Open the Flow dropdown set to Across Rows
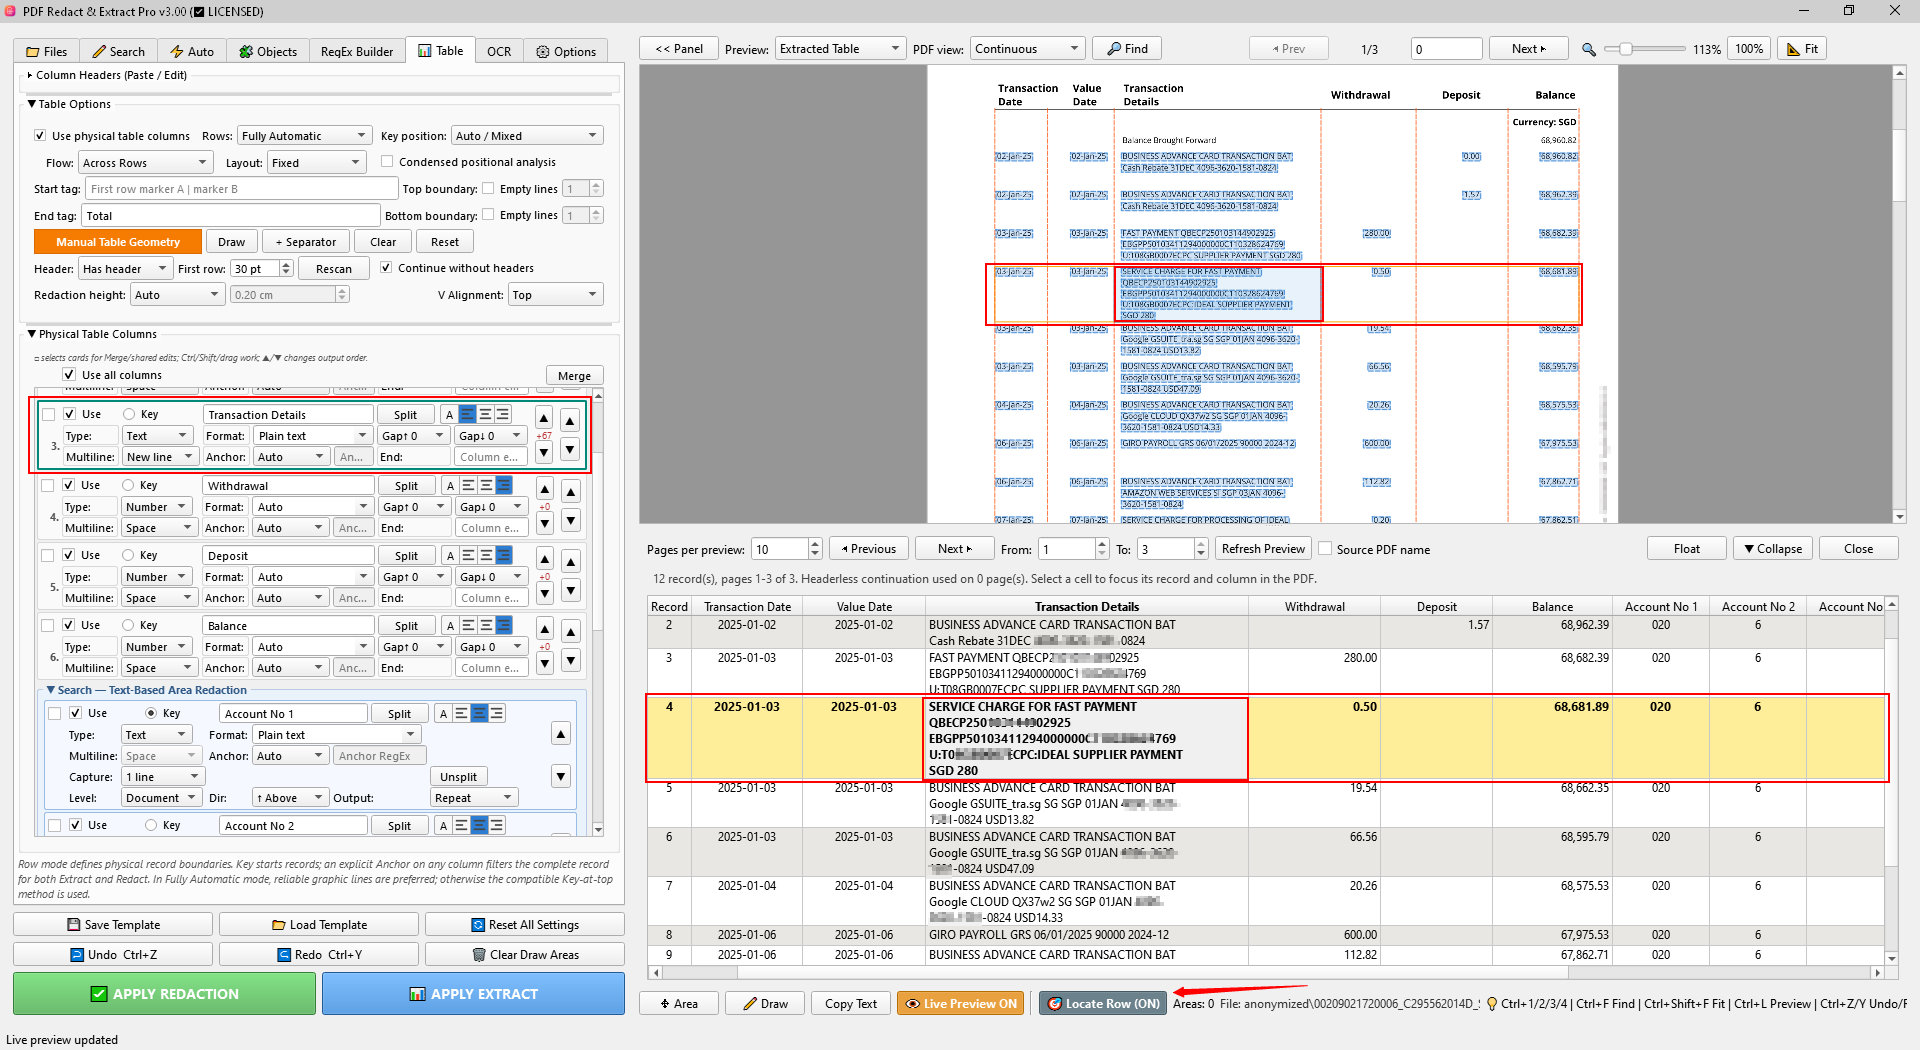 click(x=146, y=163)
